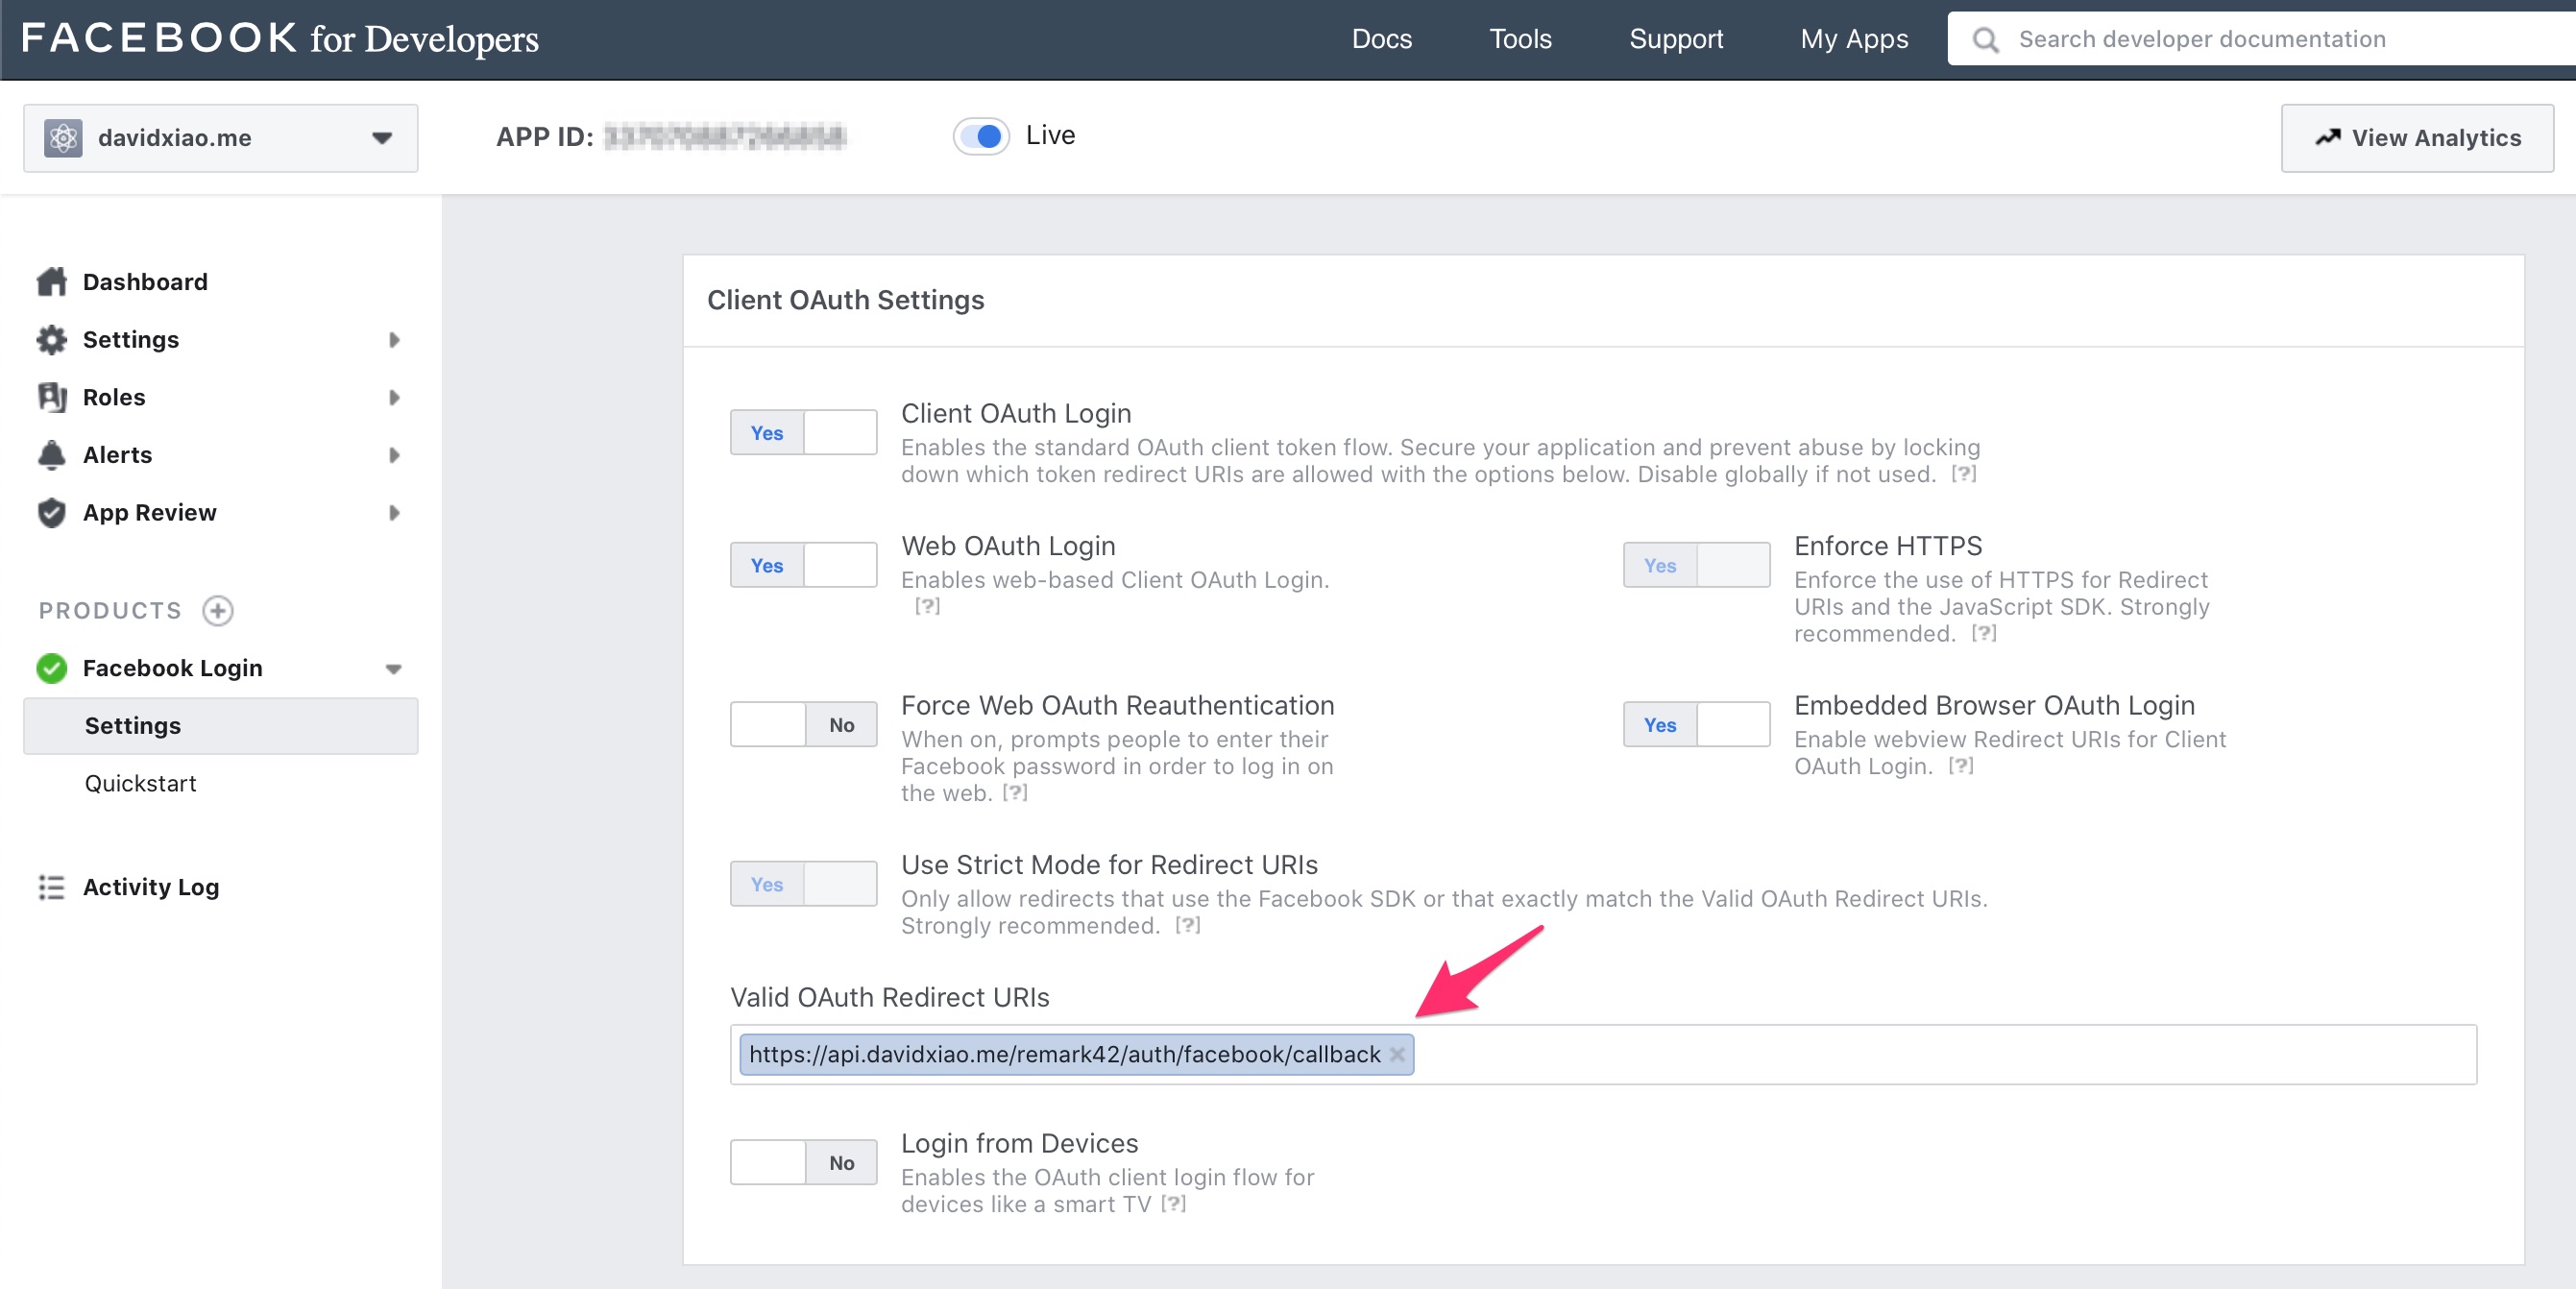Click the App Review sidebar label
The width and height of the screenshot is (2576, 1289).
click(149, 513)
